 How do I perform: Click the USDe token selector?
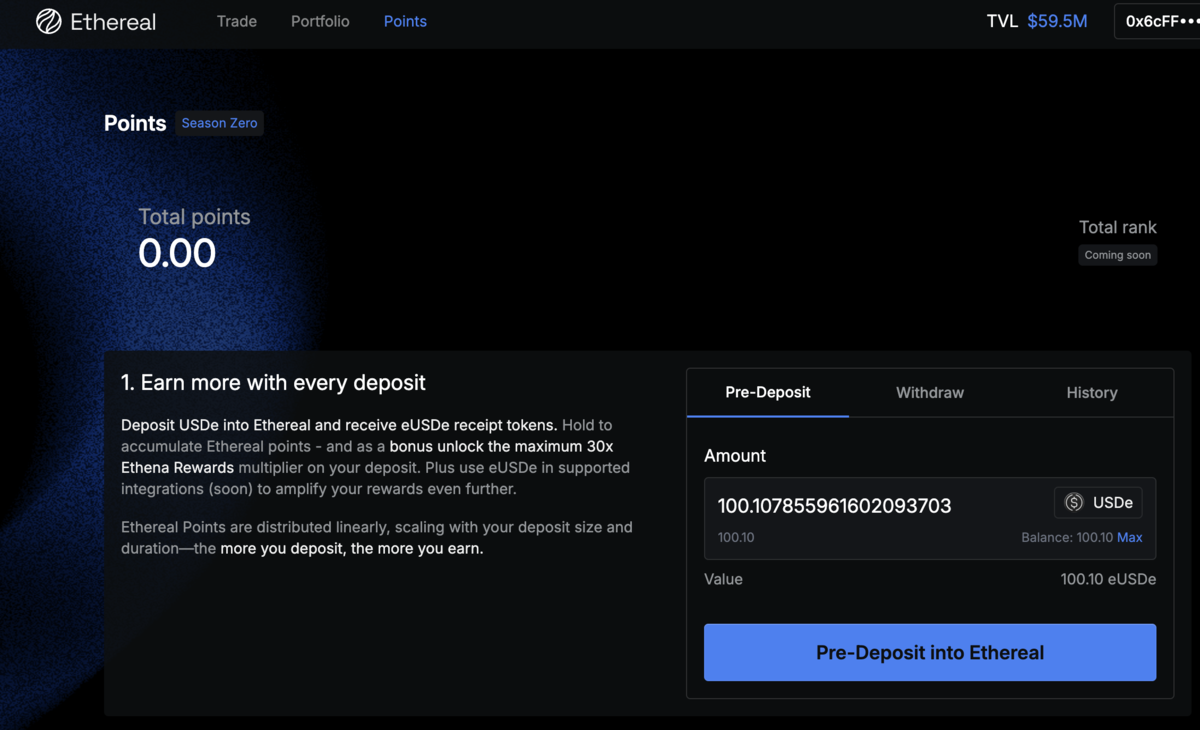click(x=1098, y=503)
